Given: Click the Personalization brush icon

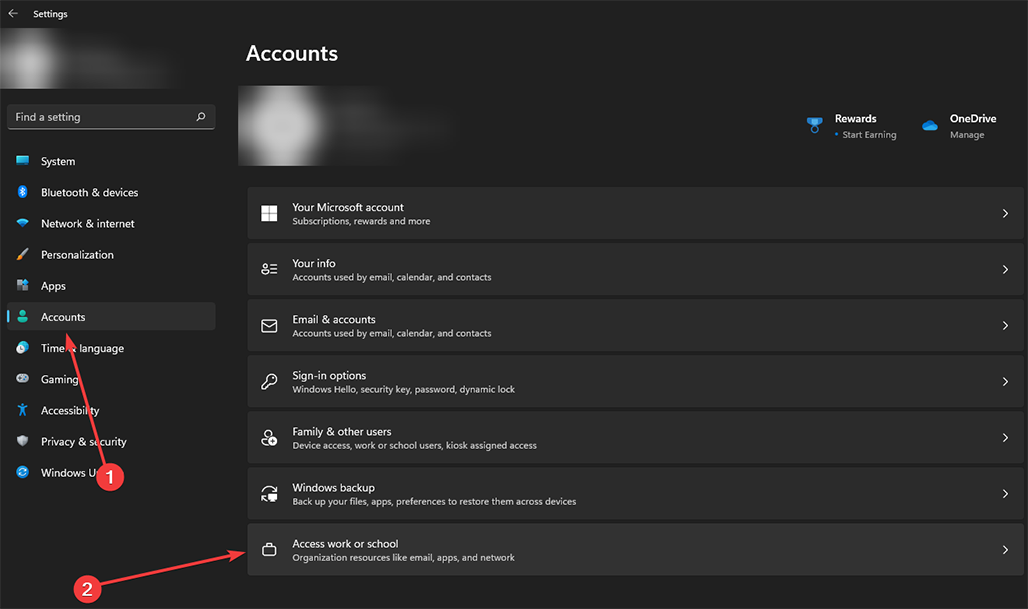Looking at the screenshot, I should pos(22,254).
